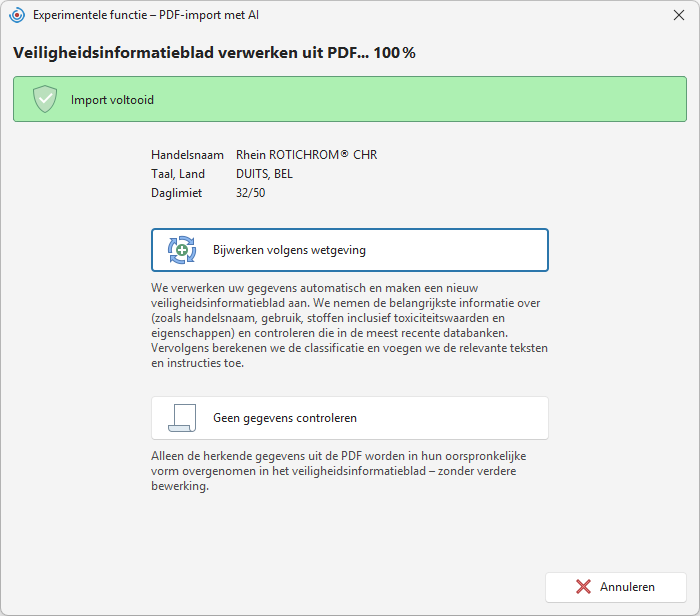
Task: Click the green shield checkmark icon
Action: coord(45,99)
